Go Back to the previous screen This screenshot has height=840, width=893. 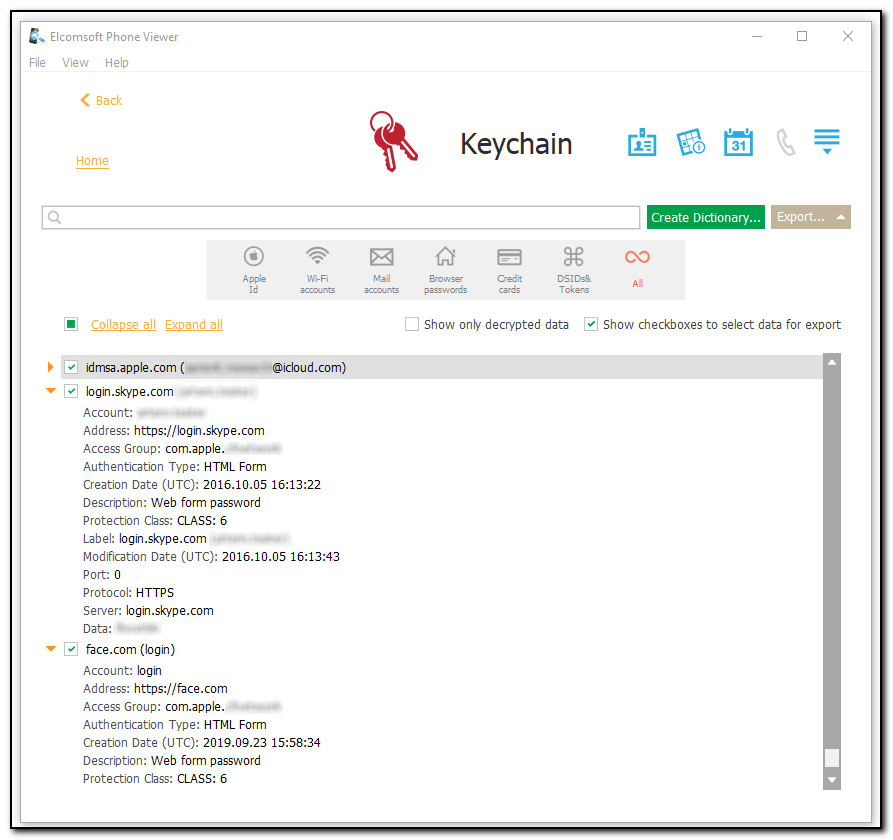(x=100, y=100)
